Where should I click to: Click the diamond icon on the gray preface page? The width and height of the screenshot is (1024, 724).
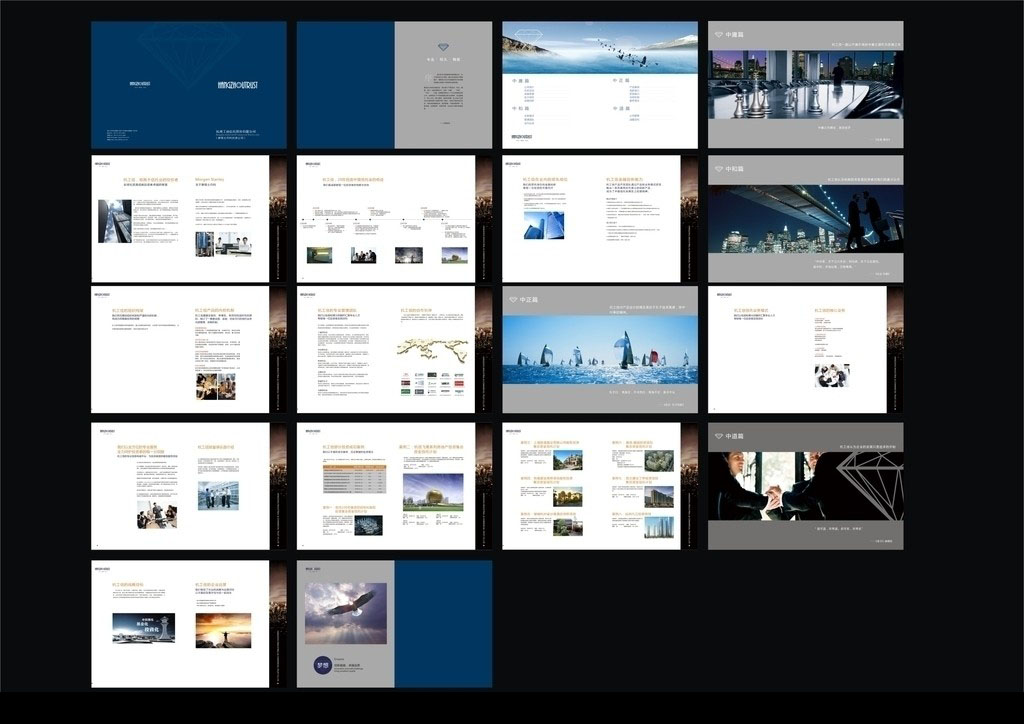click(x=443, y=45)
